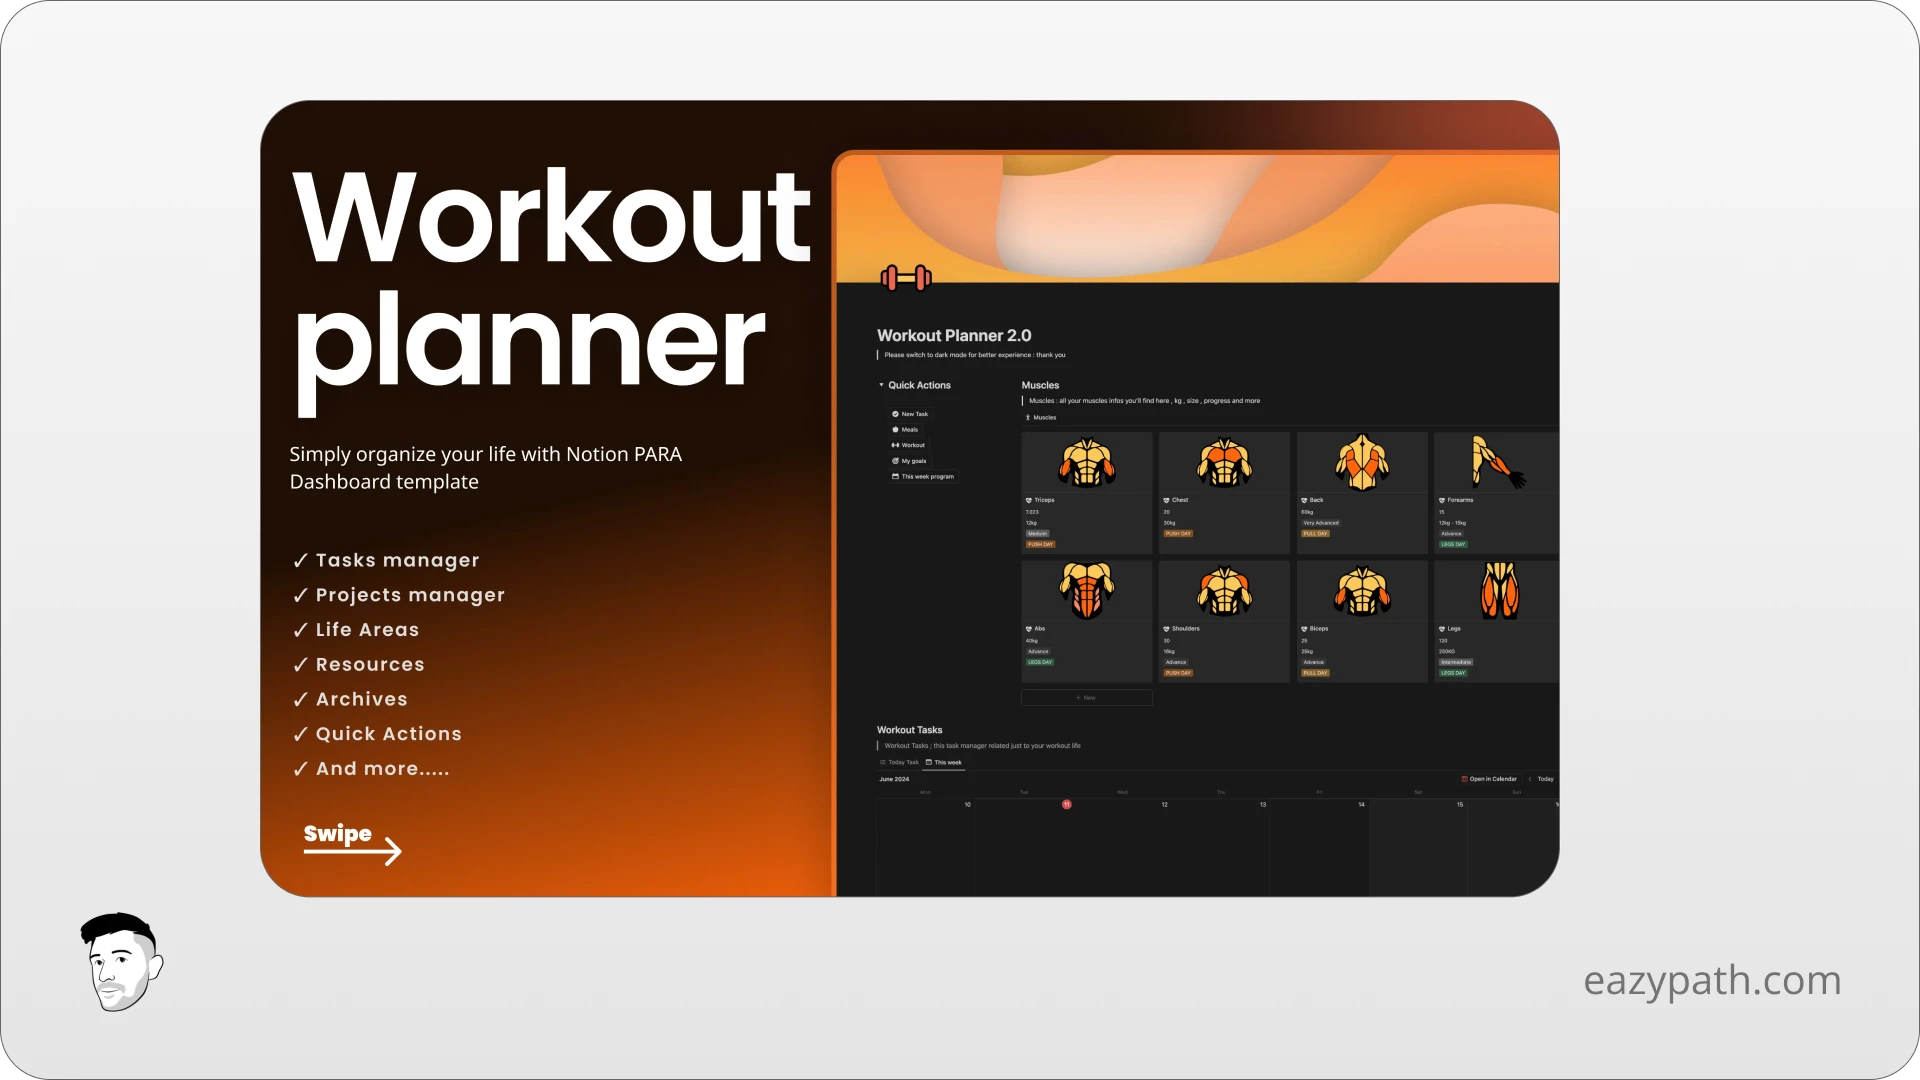The width and height of the screenshot is (1920, 1080).
Task: Click the list icon beside Today Task
Action: (883, 762)
